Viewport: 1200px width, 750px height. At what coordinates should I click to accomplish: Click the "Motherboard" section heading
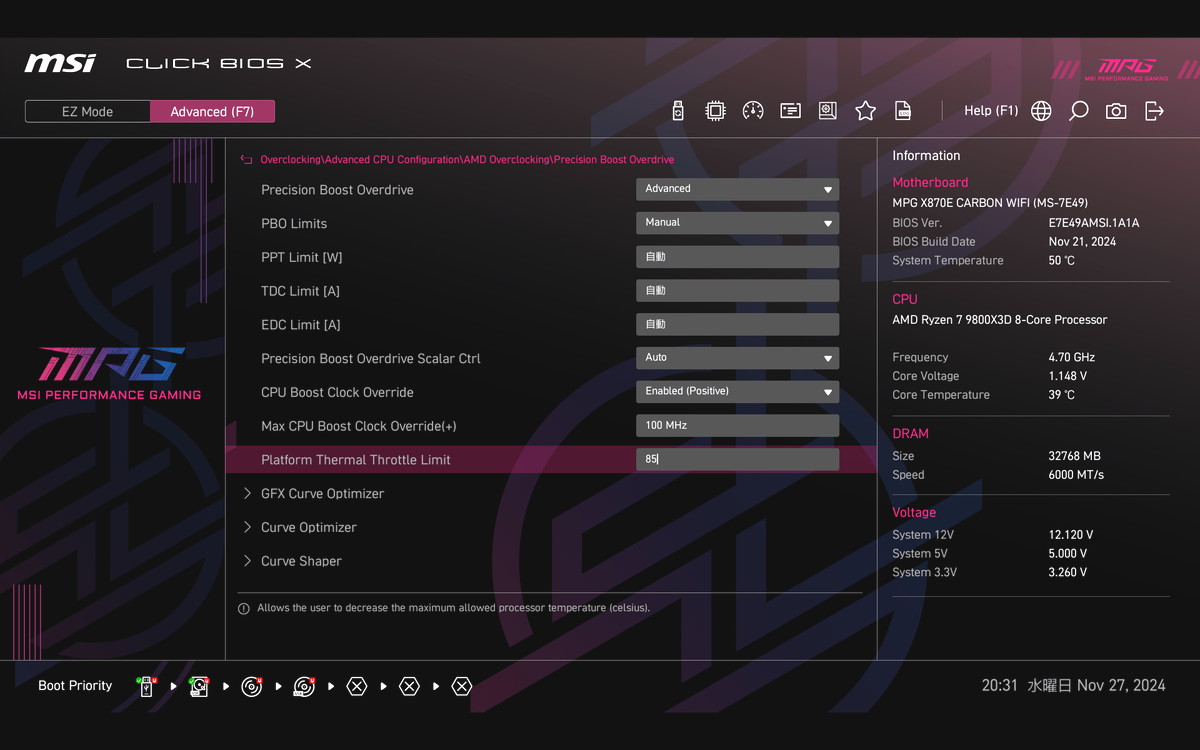pos(930,183)
